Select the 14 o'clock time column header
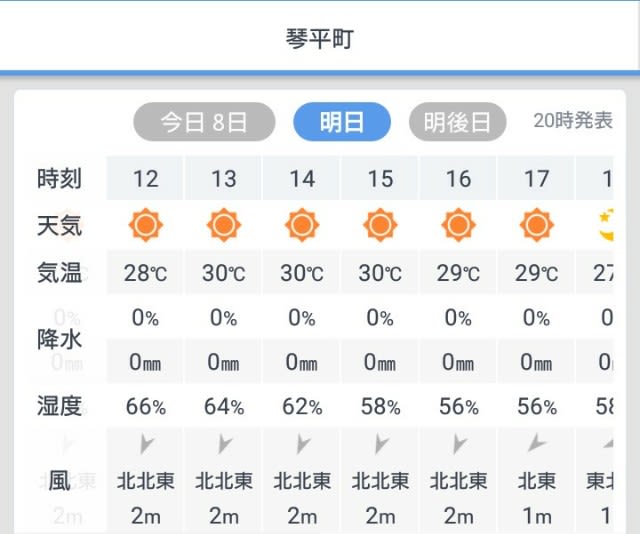The image size is (640, 534). click(302, 179)
